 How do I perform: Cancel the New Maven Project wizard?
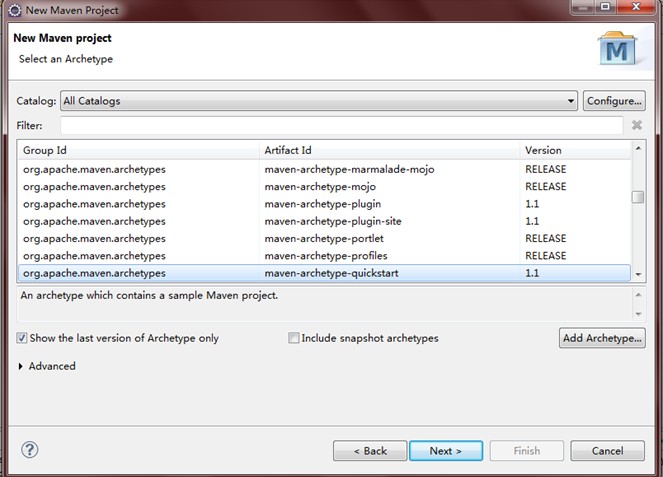coord(608,451)
